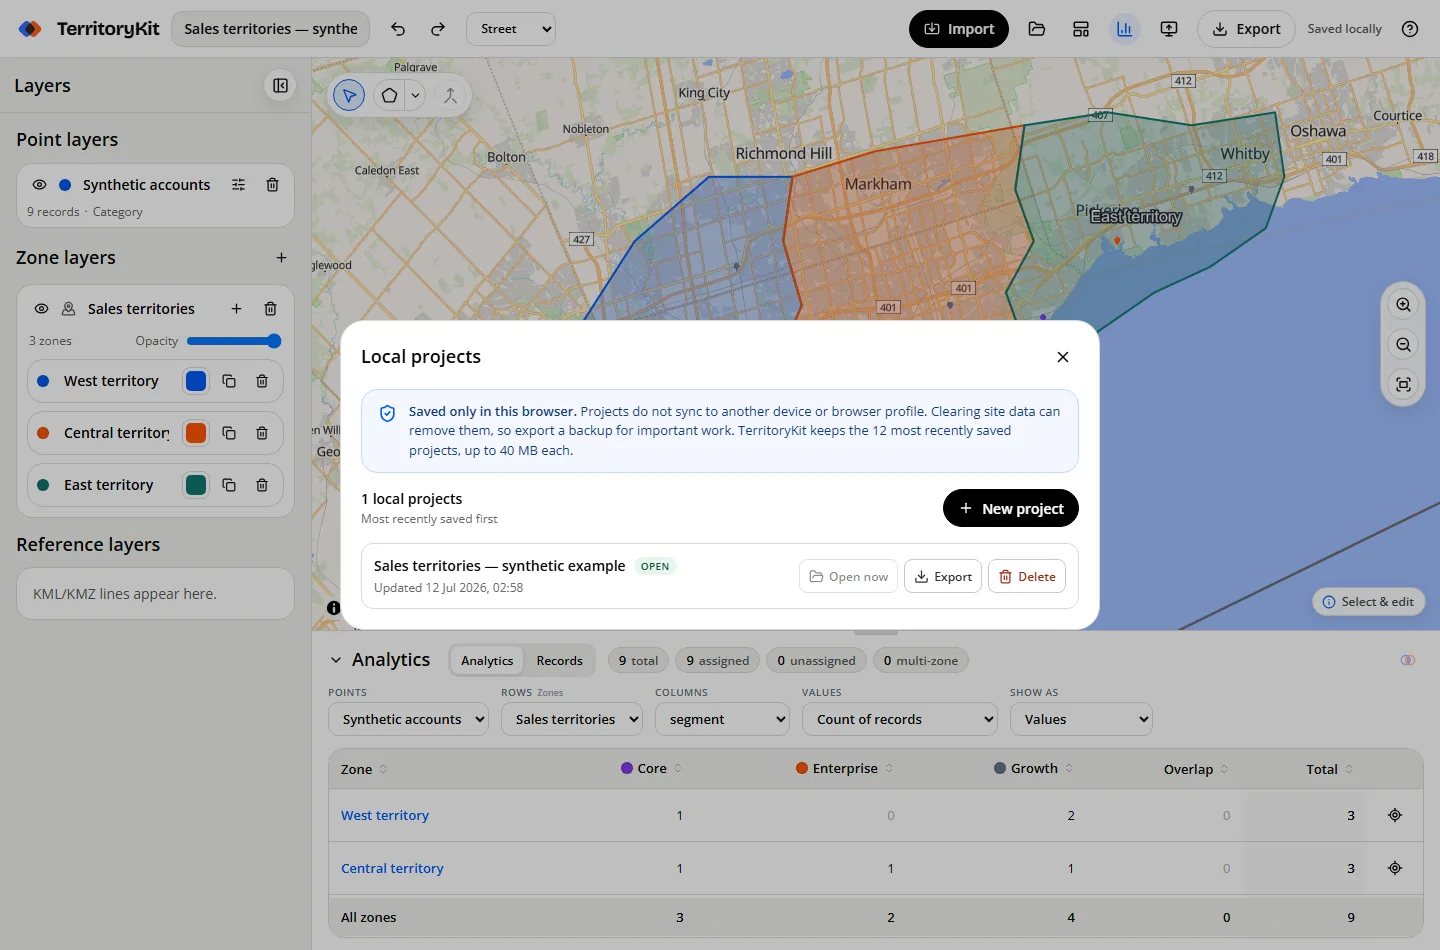
Task: Click the merge/split arrow map tool
Action: [450, 96]
